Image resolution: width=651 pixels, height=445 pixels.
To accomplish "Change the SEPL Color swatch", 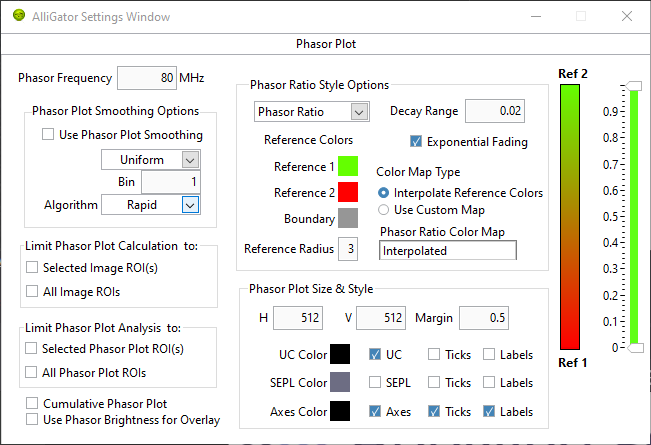I will 340,382.
